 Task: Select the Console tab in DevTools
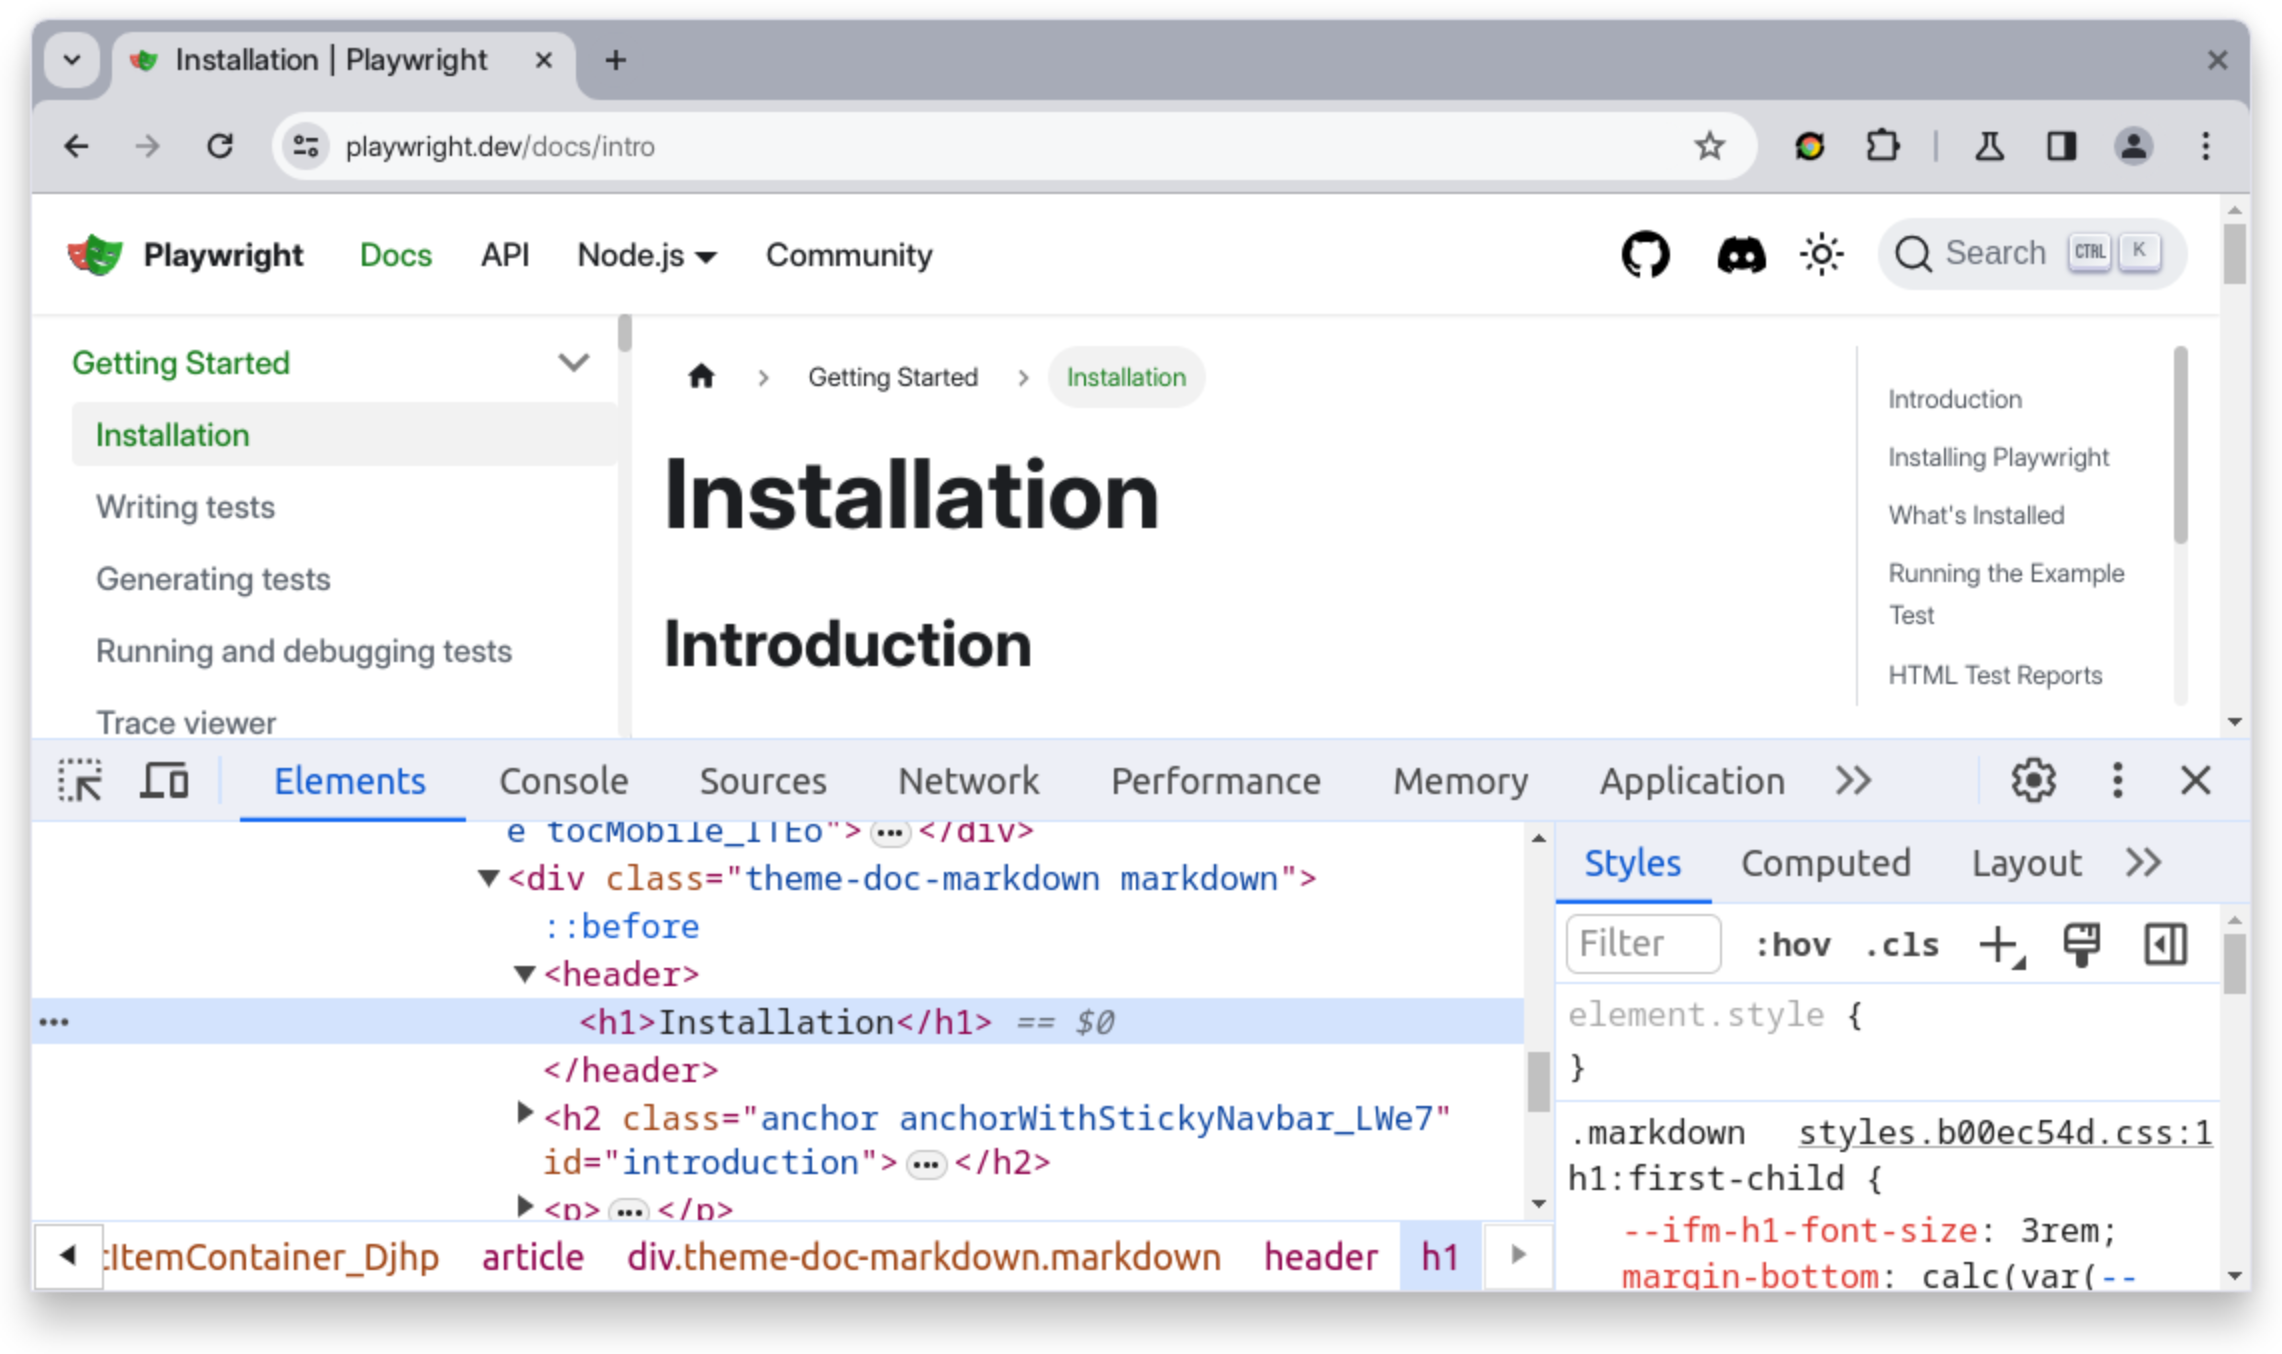click(x=561, y=782)
